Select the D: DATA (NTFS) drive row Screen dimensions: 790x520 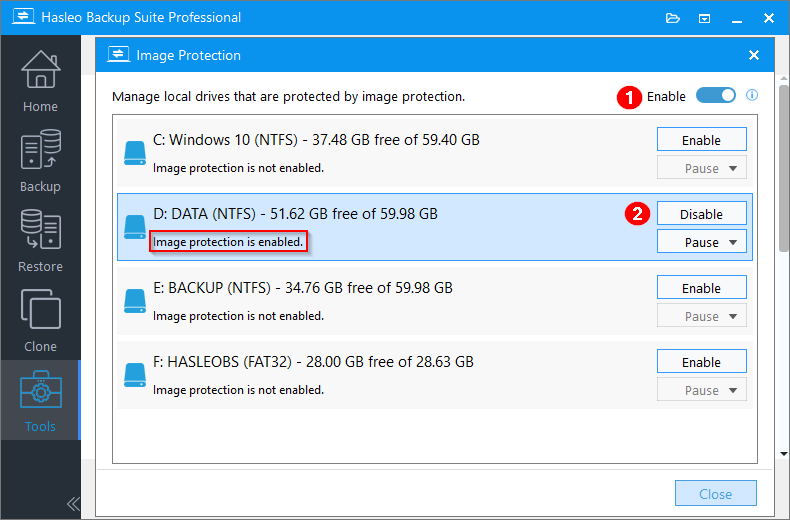[435, 227]
